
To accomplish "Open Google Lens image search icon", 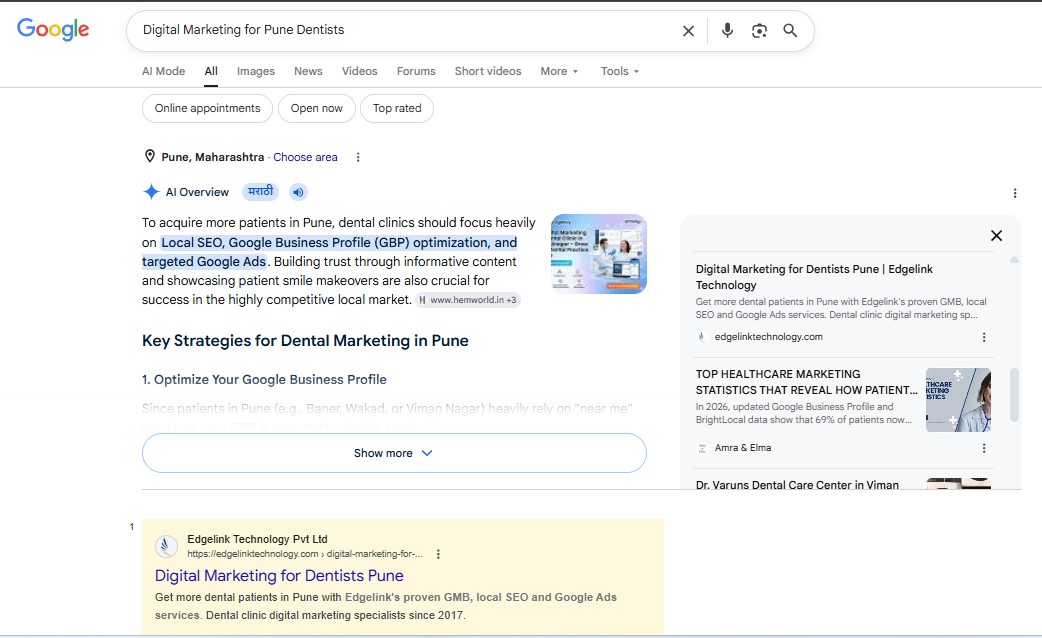I will pos(759,31).
